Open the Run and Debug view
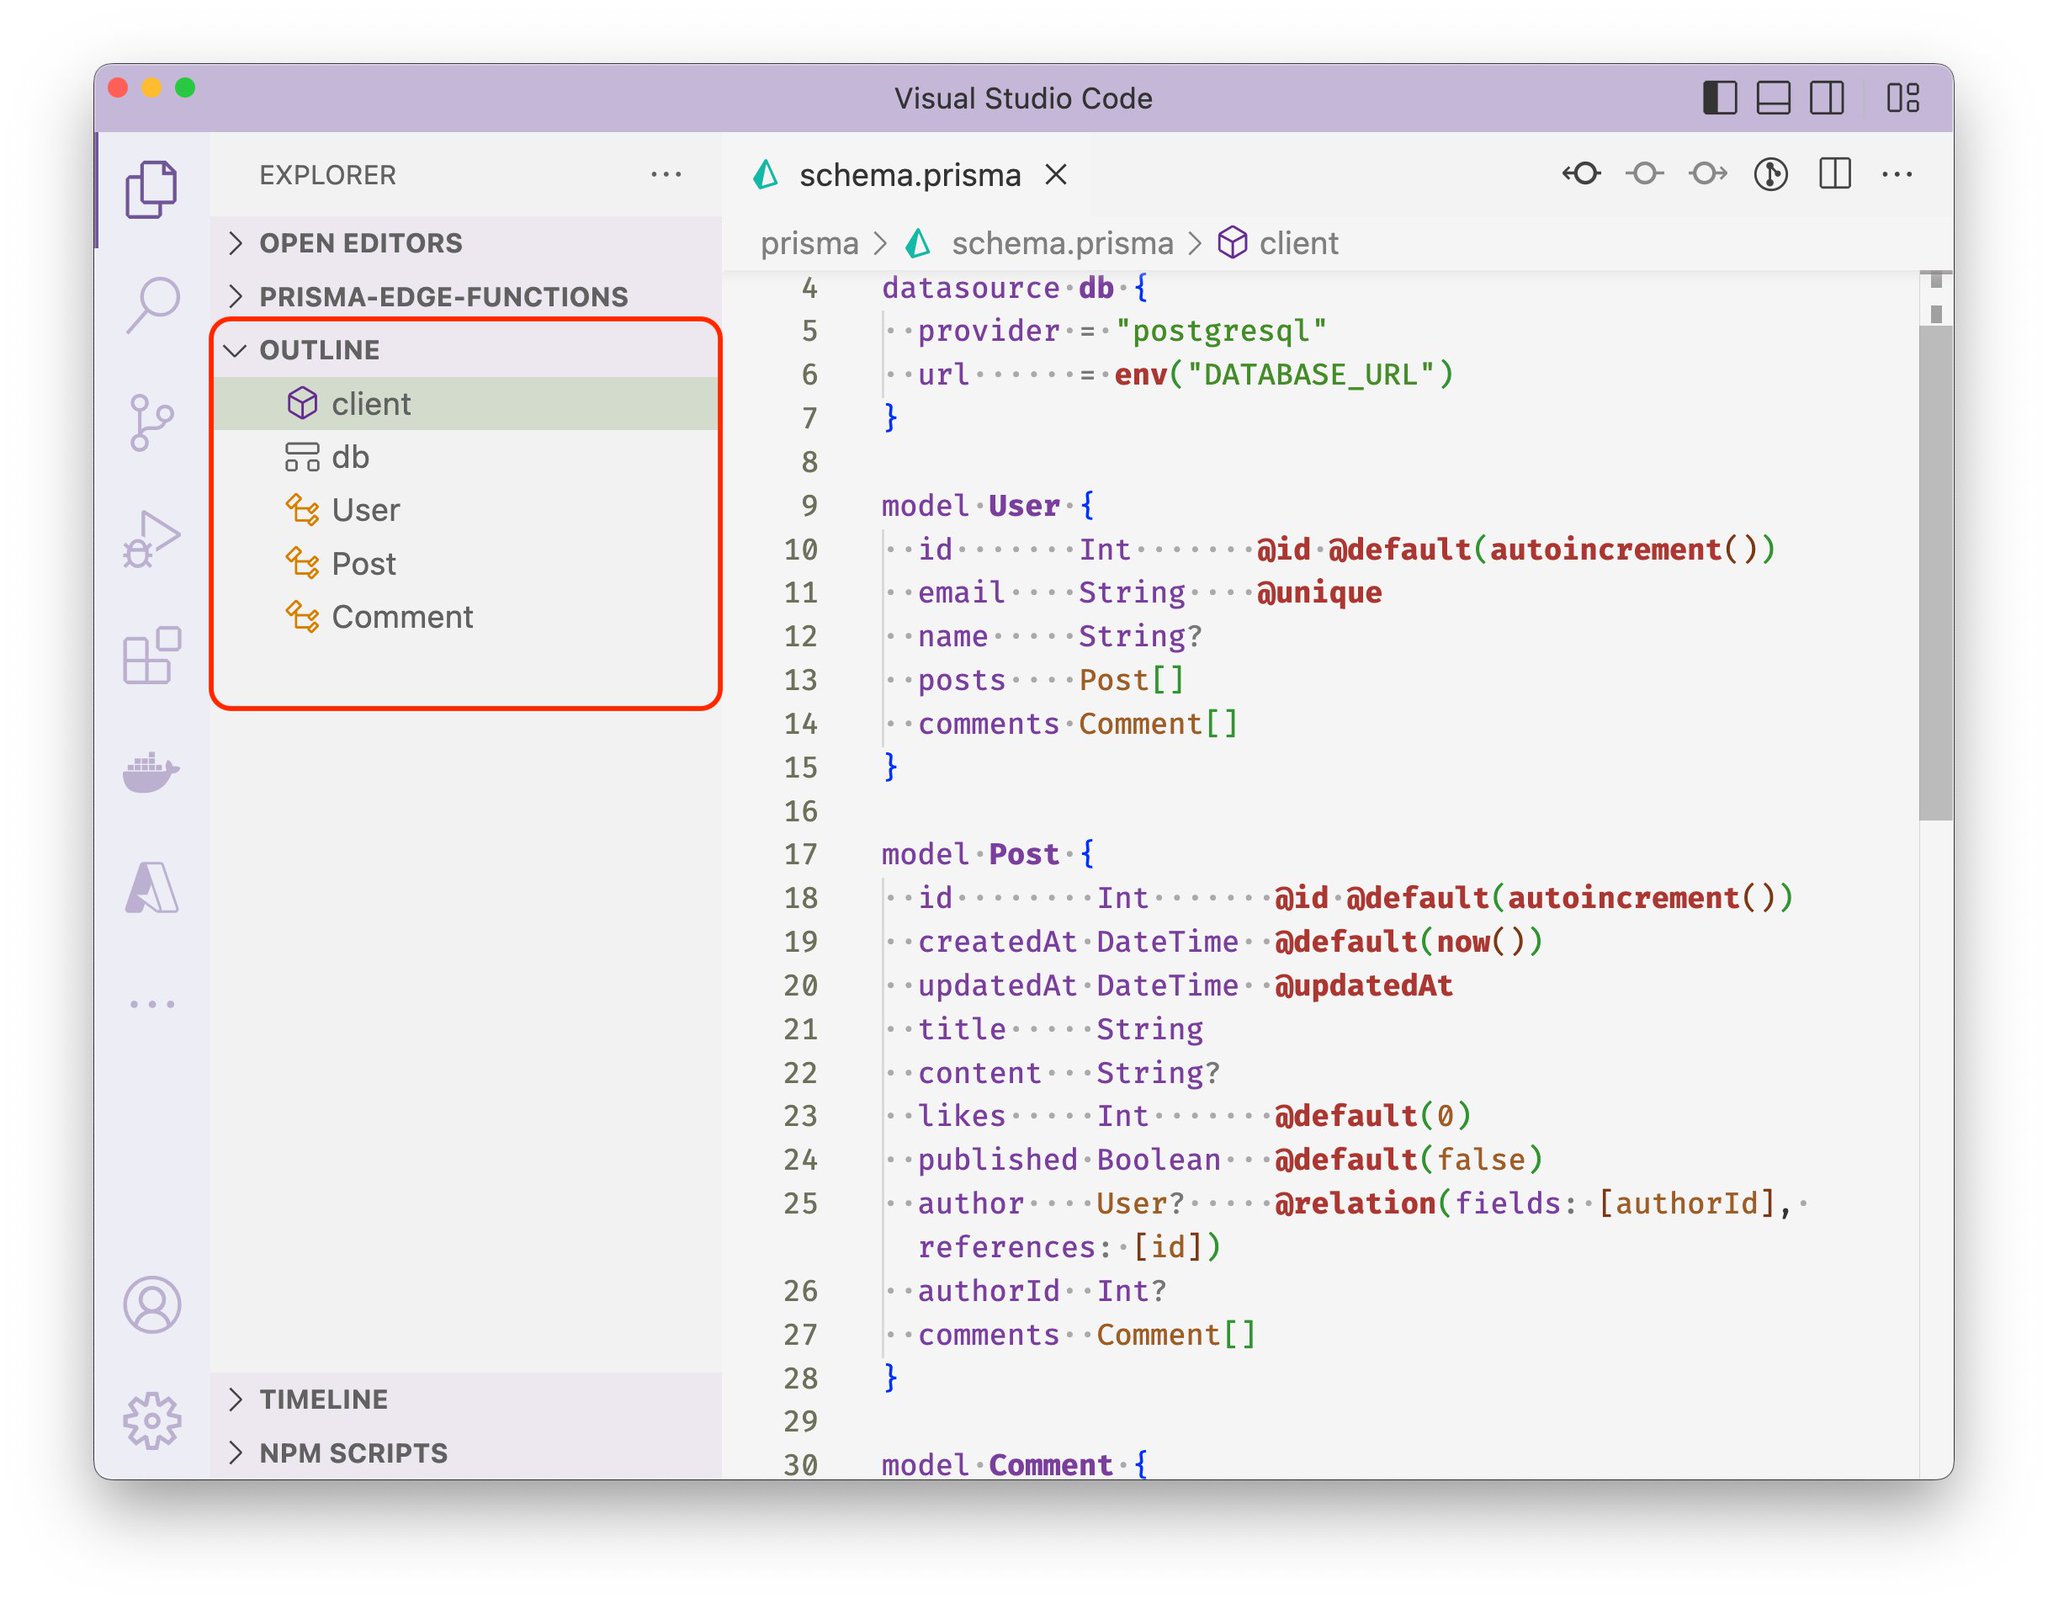2048x1604 pixels. [152, 540]
